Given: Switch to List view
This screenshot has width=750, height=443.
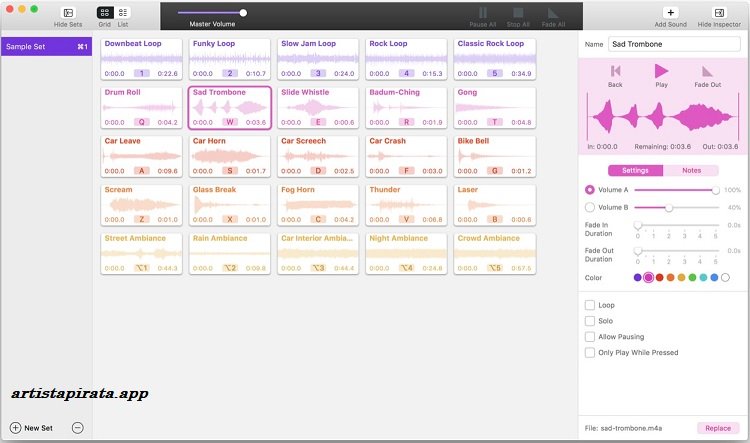Looking at the screenshot, I should 123,13.
